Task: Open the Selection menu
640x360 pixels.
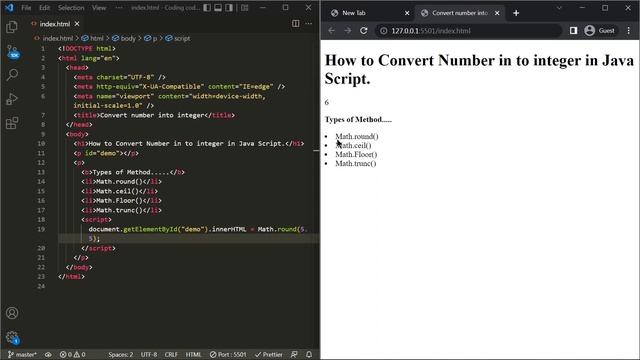Action: click(x=71, y=8)
